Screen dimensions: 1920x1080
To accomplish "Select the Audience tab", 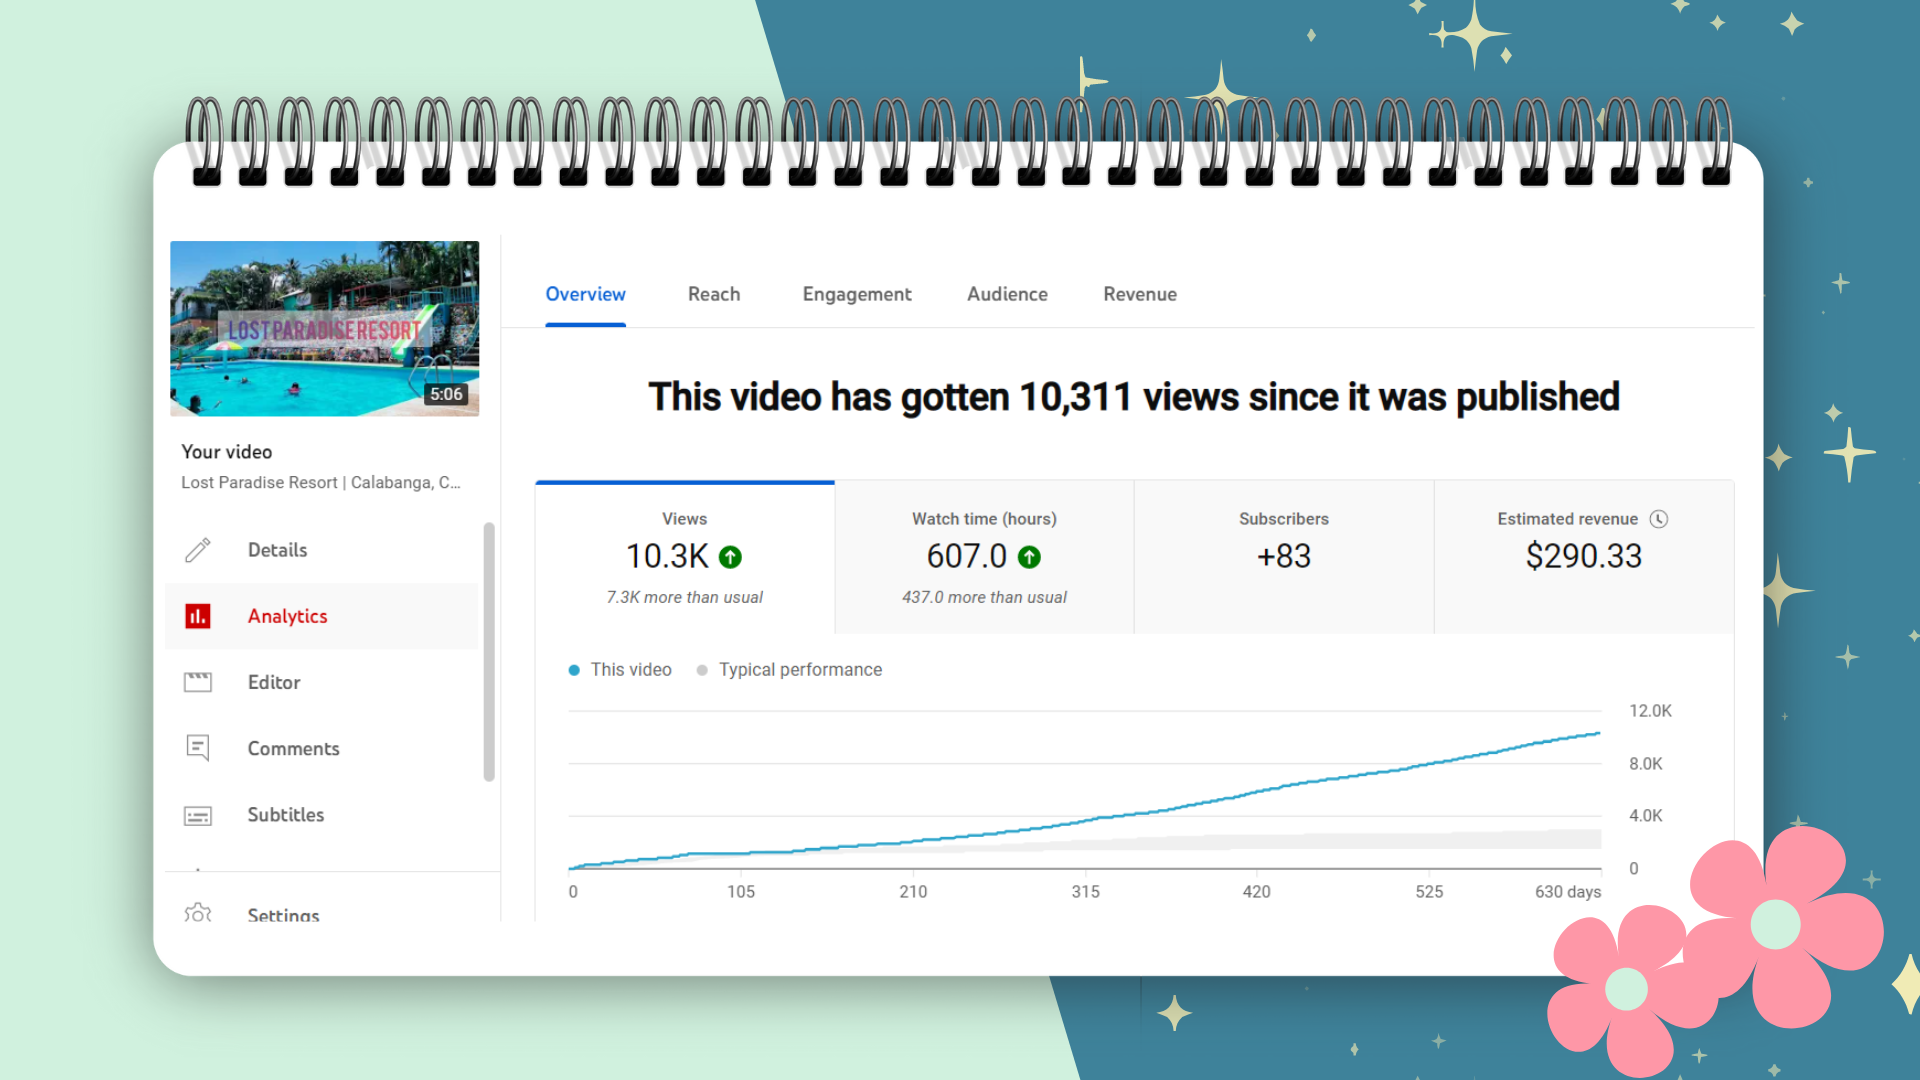I will pyautogui.click(x=1007, y=294).
